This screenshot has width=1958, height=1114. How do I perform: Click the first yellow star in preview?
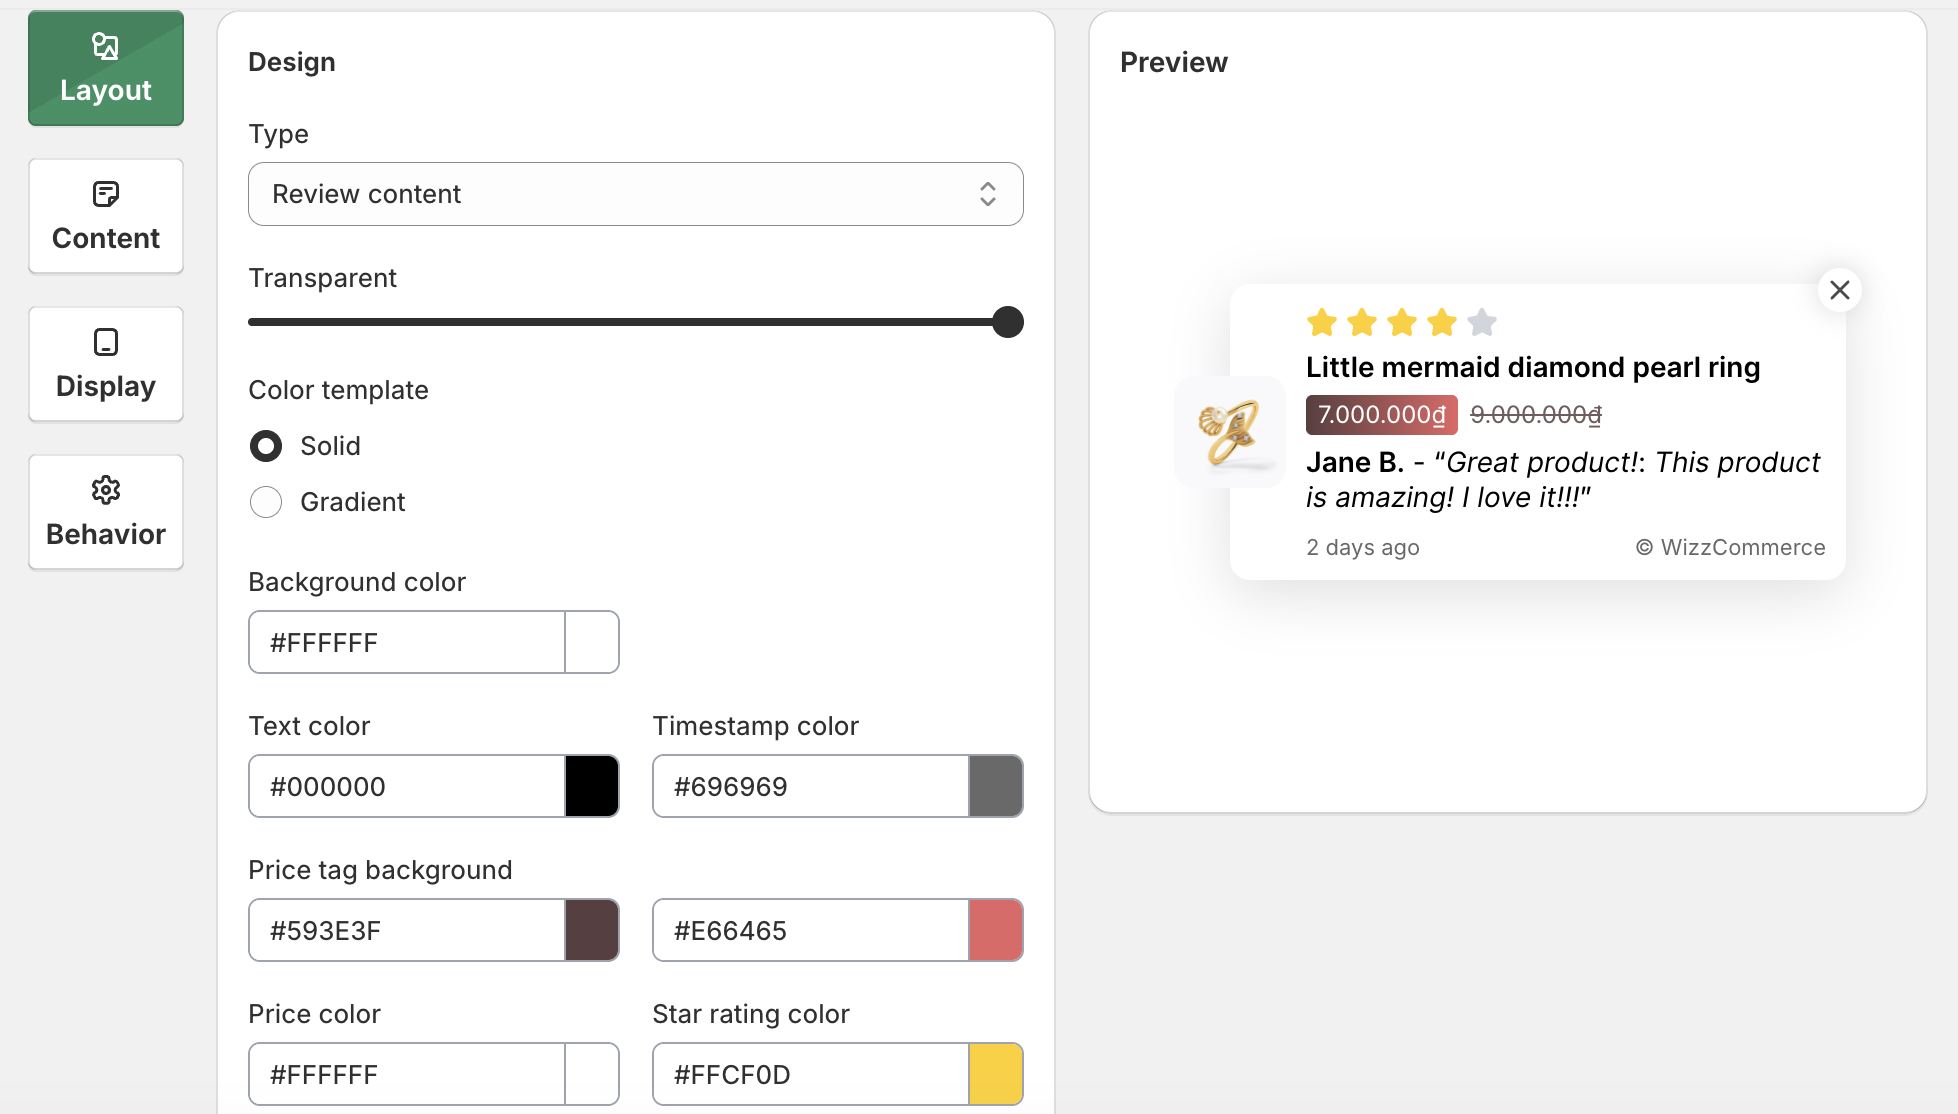pyautogui.click(x=1322, y=322)
